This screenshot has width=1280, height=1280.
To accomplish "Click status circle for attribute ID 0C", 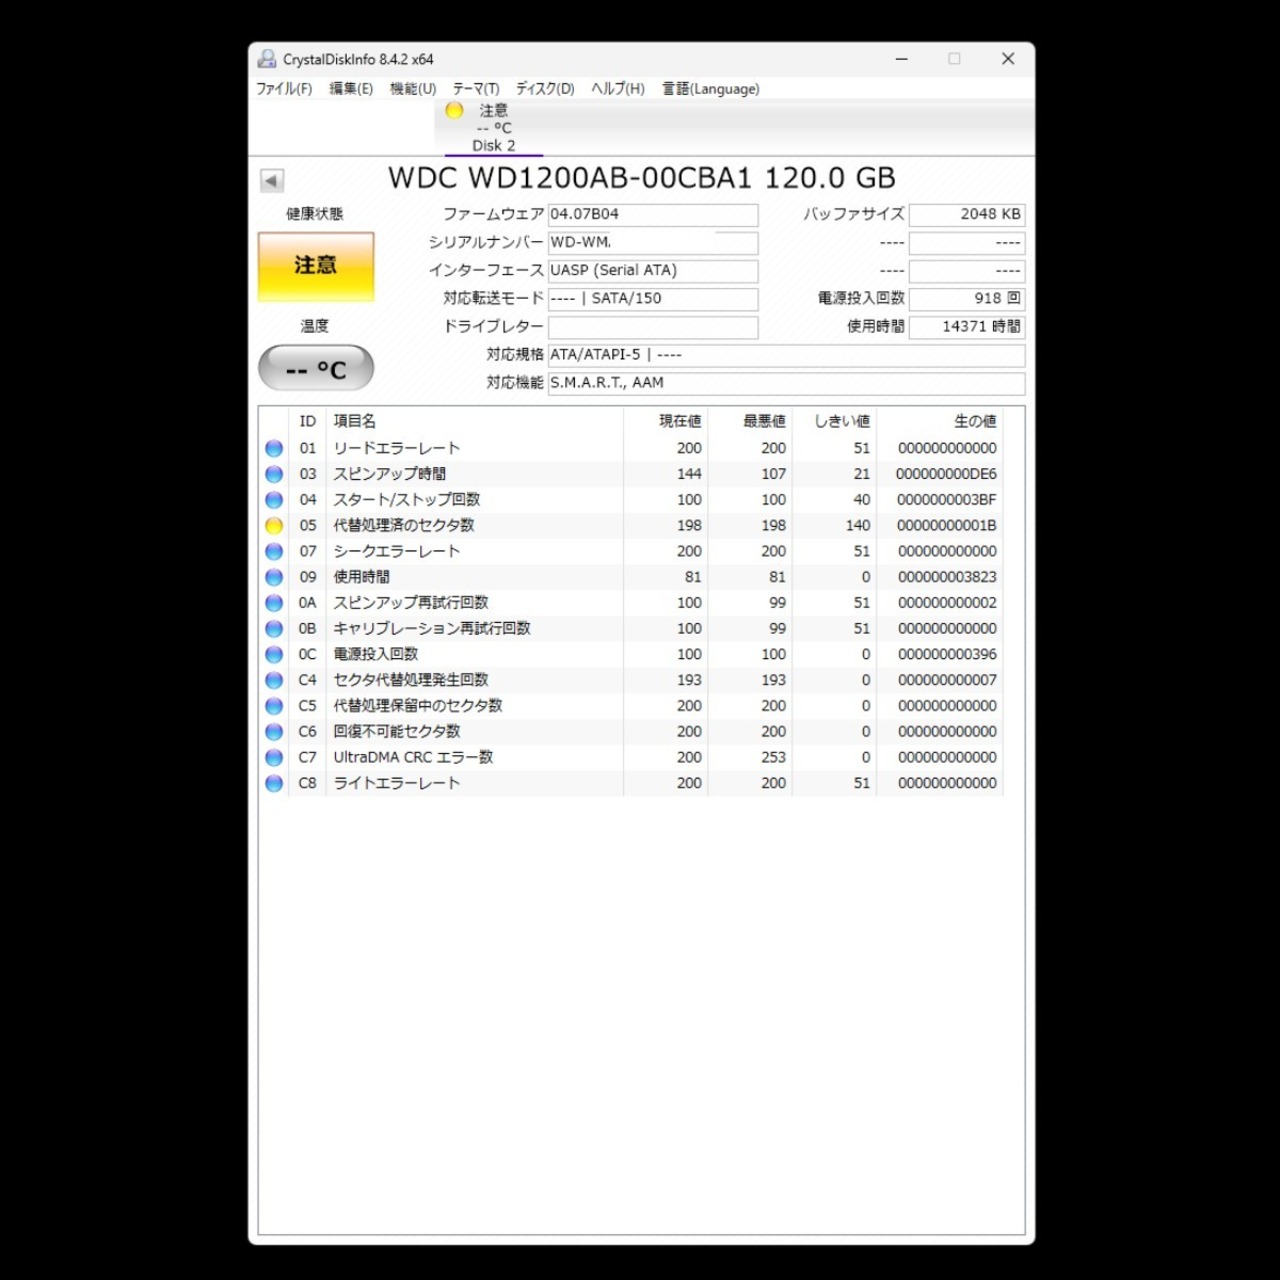I will (x=274, y=655).
